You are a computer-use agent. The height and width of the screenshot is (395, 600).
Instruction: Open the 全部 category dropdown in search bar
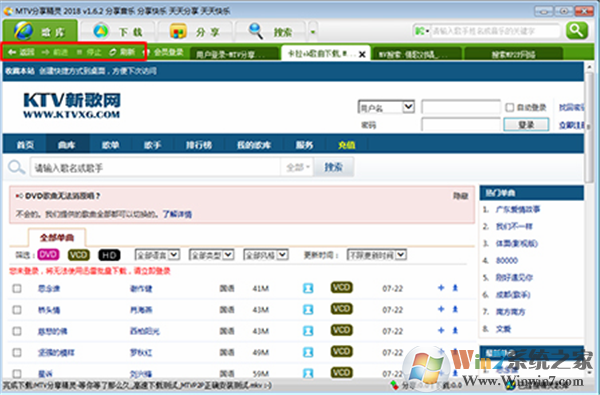297,167
